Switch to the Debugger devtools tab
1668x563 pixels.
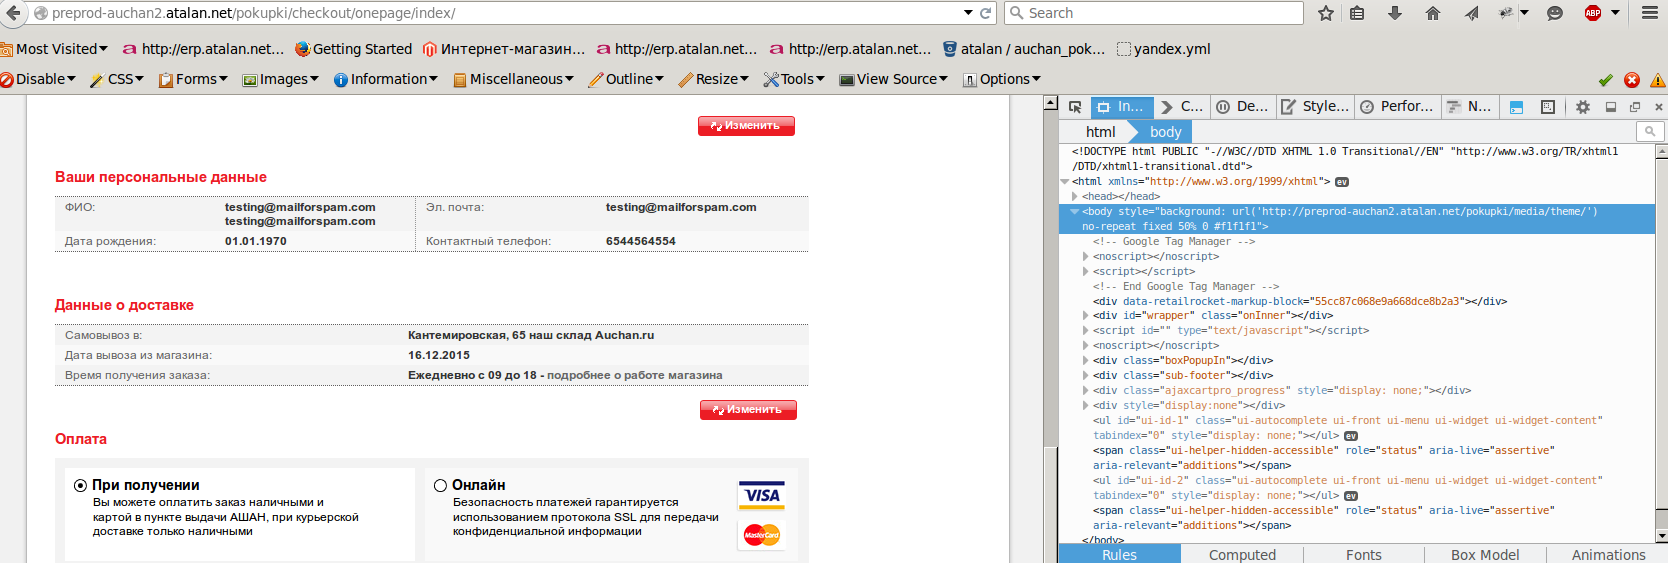tap(1243, 106)
